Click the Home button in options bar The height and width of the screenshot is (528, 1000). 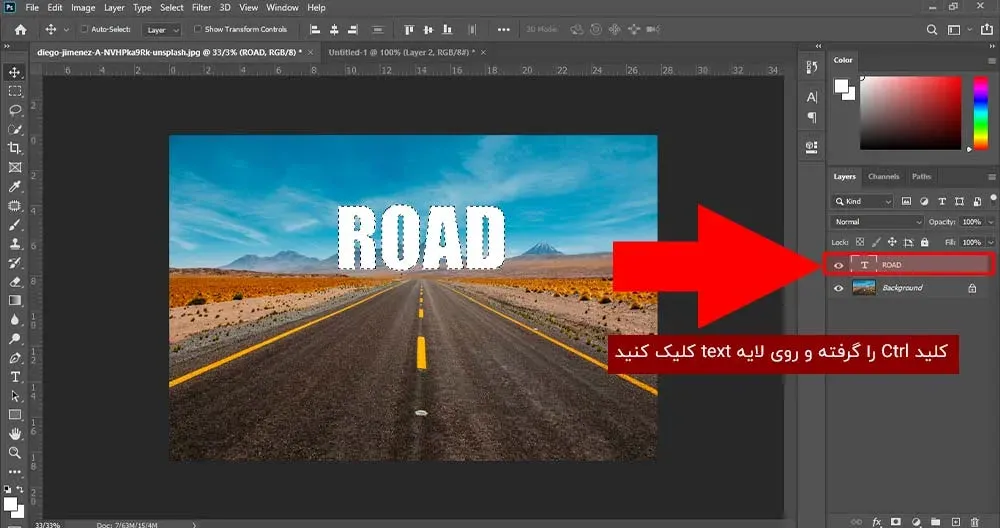coord(20,29)
